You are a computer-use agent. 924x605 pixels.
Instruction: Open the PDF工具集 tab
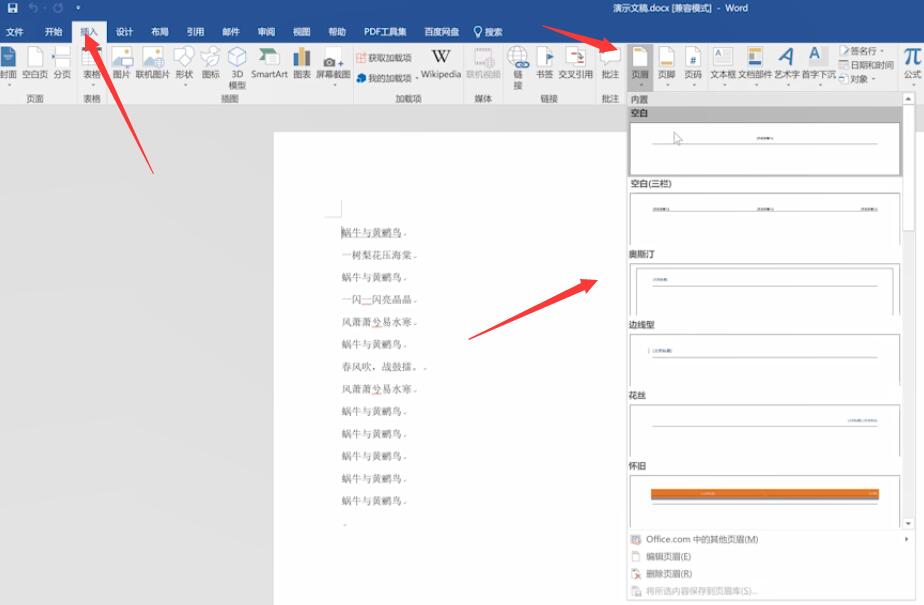coord(385,32)
